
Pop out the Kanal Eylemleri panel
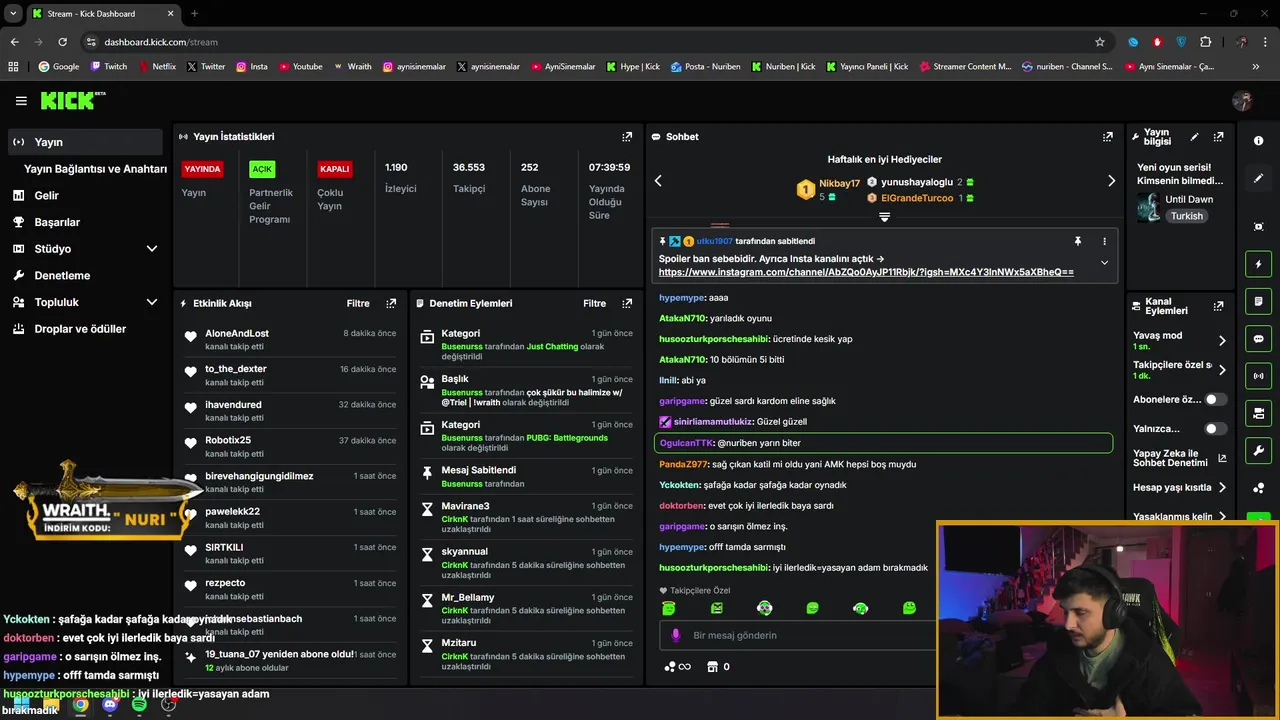(x=1218, y=306)
